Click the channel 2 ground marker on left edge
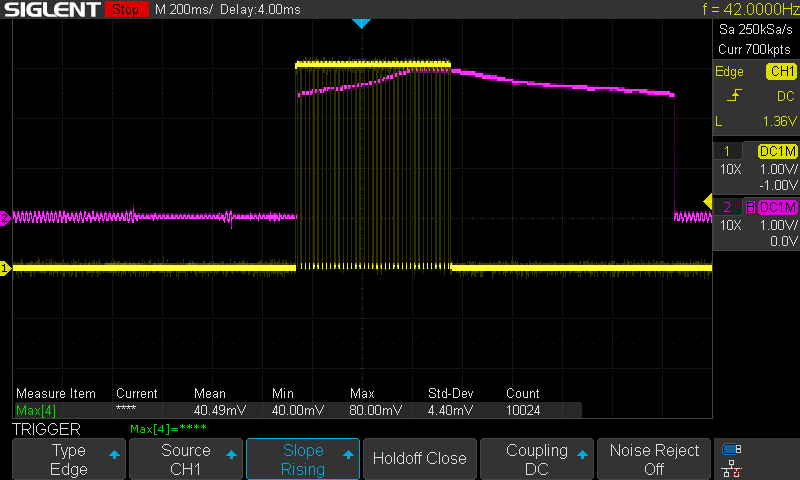This screenshot has height=480, width=800. 5,218
